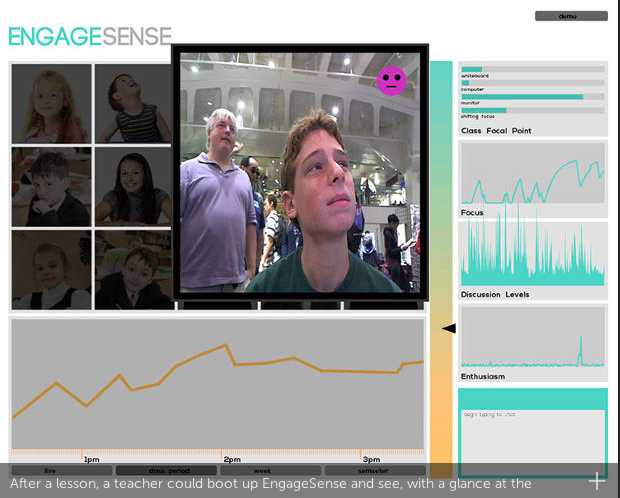The width and height of the screenshot is (620, 498).
Task: Click the whiteboard focal point bar
Action: coord(533,69)
